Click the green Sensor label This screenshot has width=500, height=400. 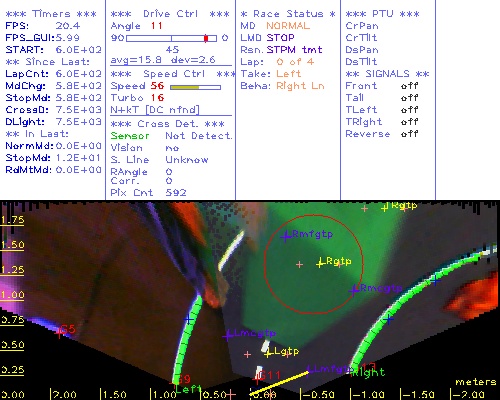130,136
